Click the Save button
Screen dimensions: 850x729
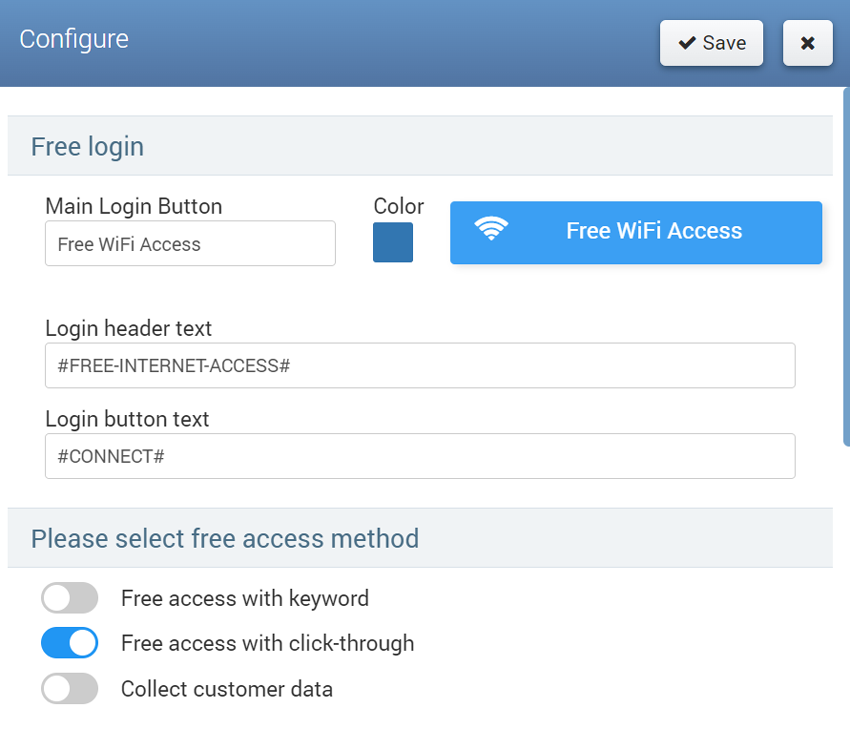tap(711, 43)
